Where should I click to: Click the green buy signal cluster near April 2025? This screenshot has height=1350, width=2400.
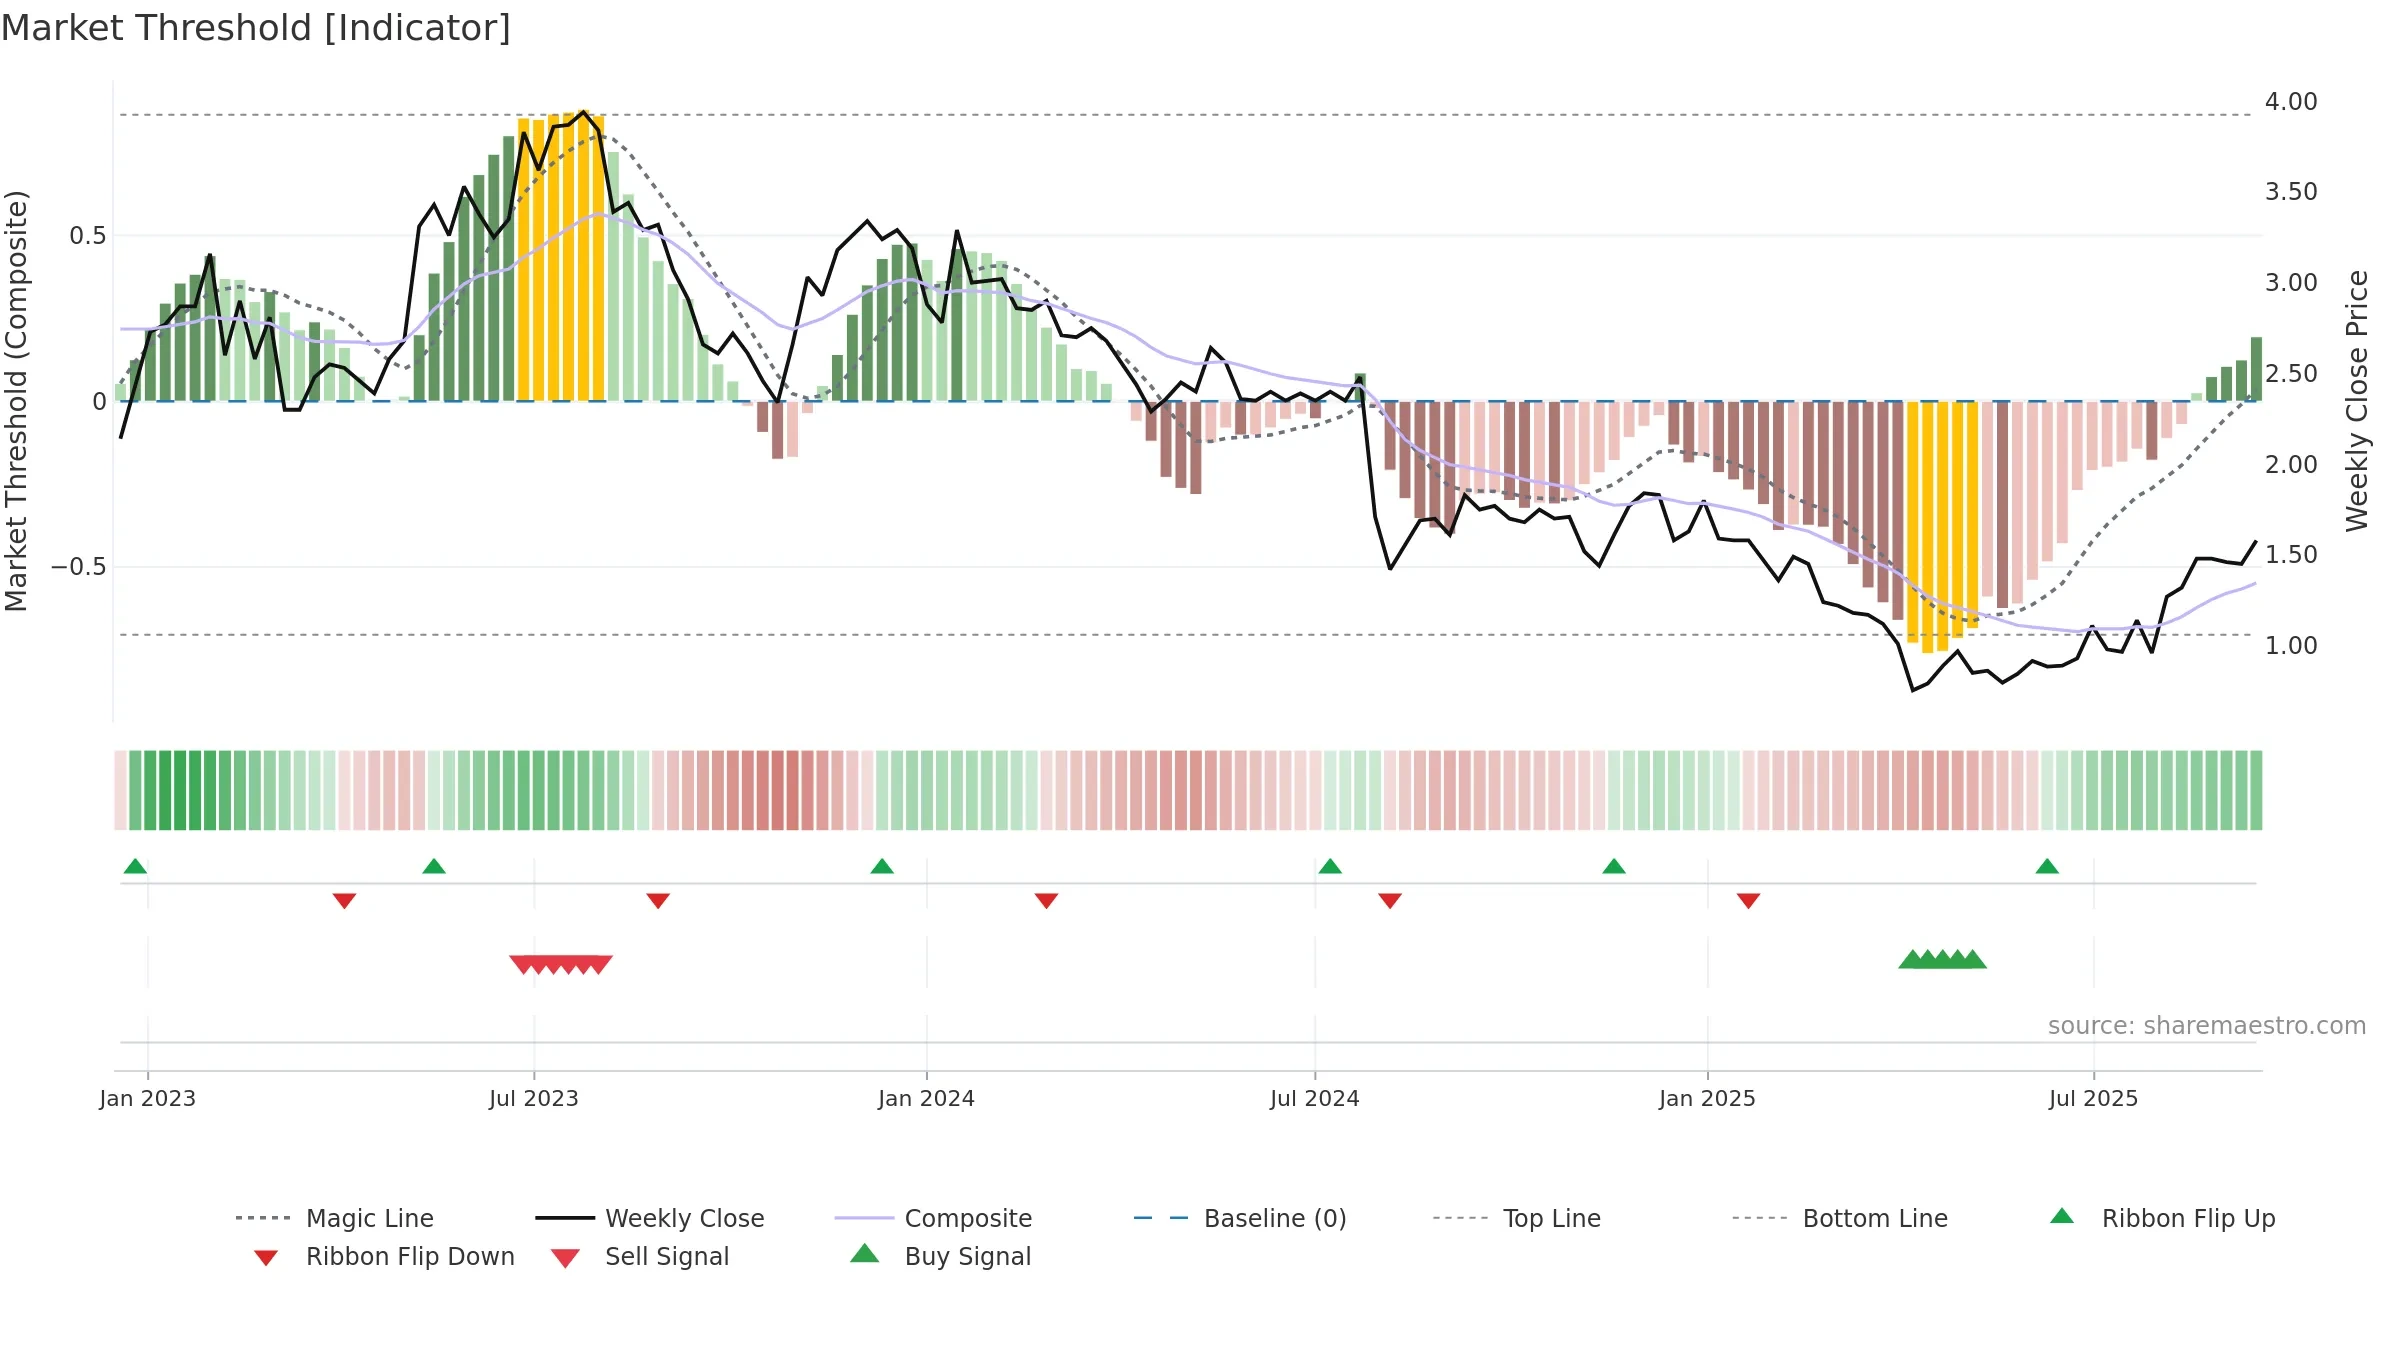[x=1942, y=959]
